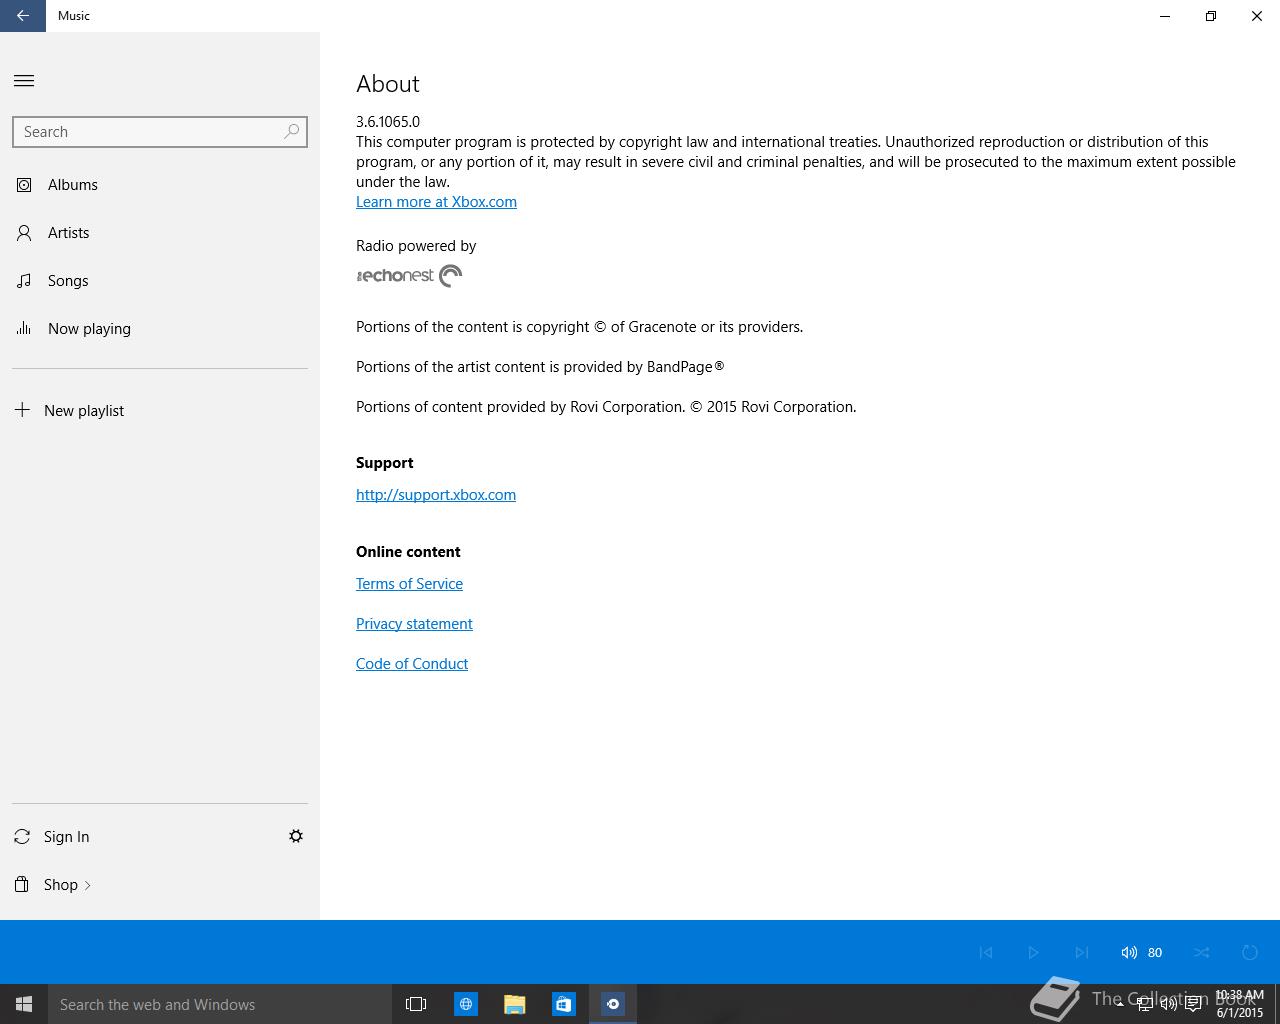Click system tray volume icon
Screen dimensions: 1280x1024
(1169, 1004)
